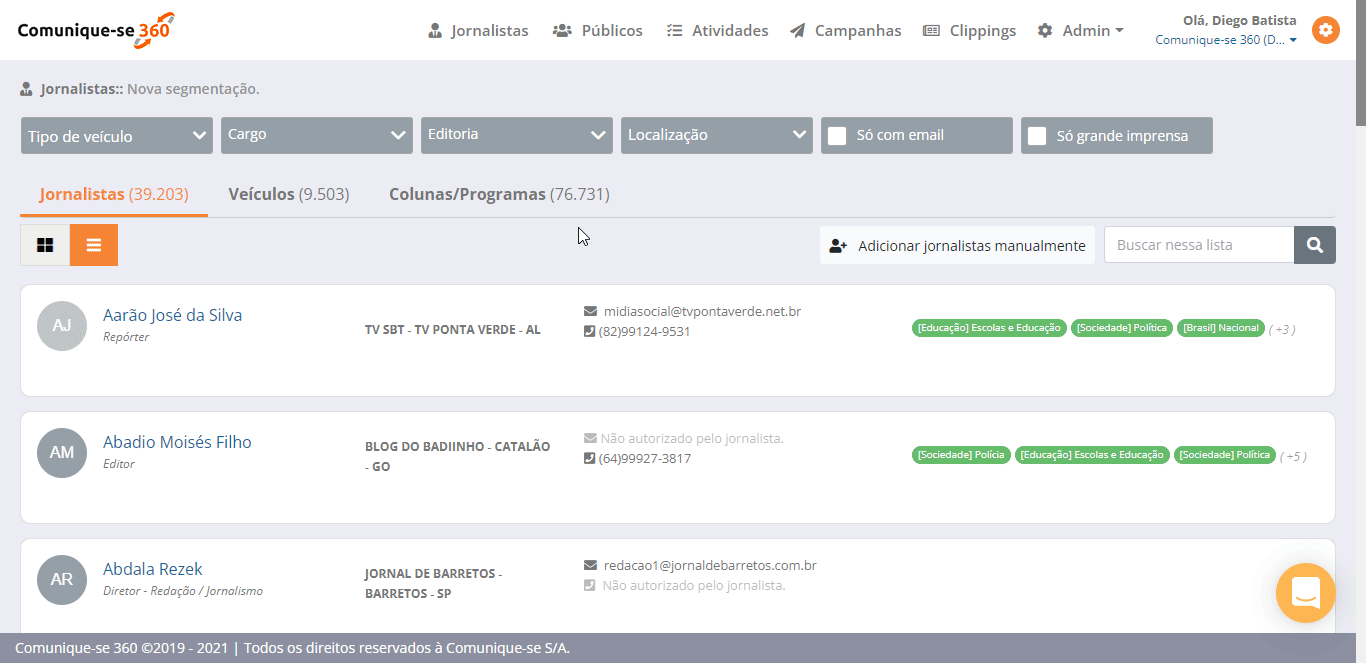This screenshot has height=663, width=1366.
Task: Click the AM avatar circle
Action: tap(62, 452)
